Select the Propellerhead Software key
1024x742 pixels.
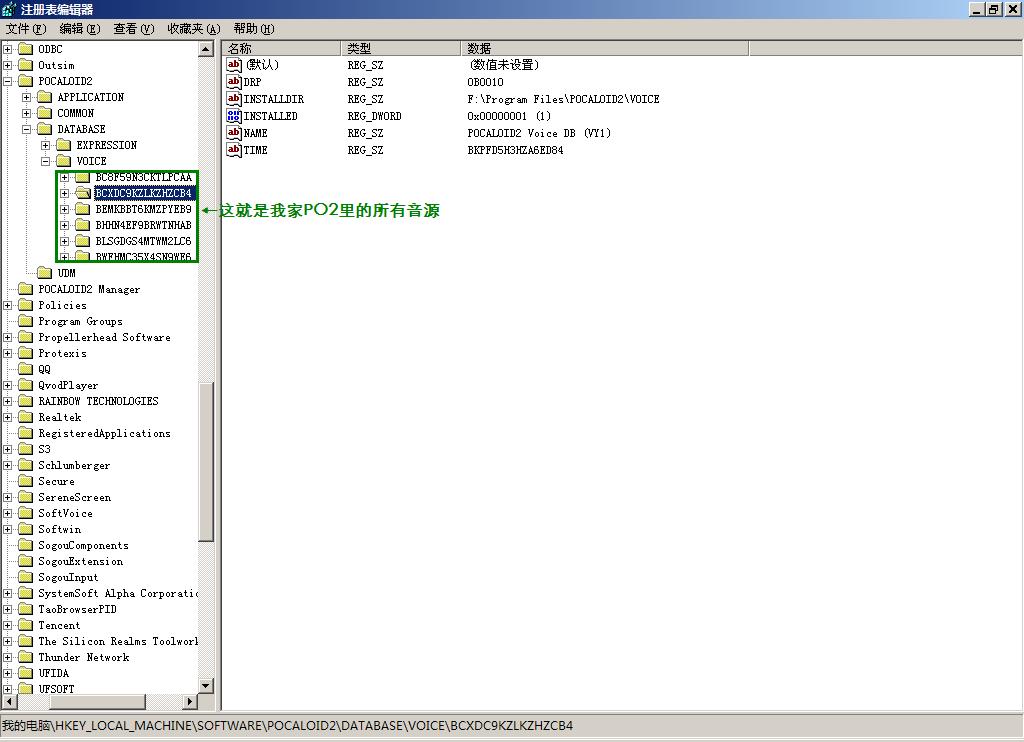click(x=104, y=337)
